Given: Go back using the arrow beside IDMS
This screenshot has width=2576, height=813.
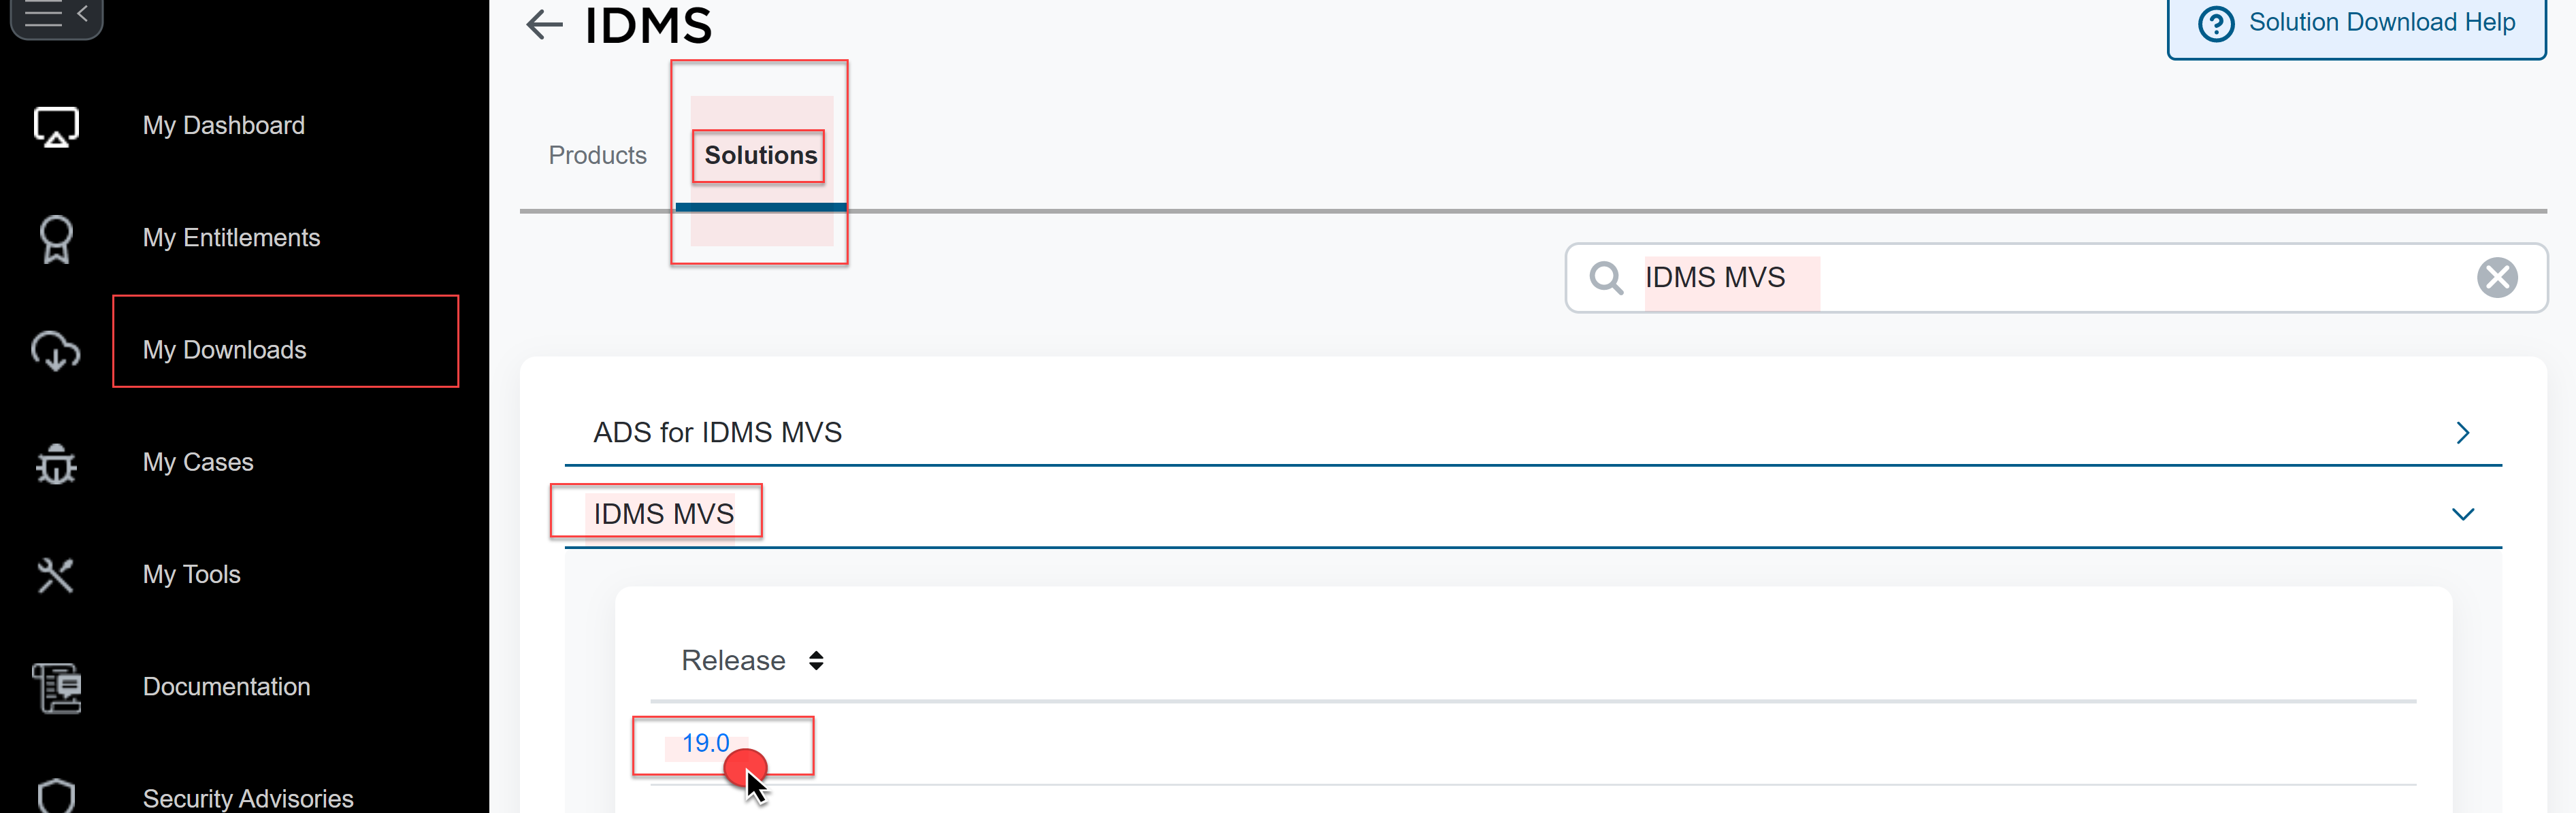Looking at the screenshot, I should (x=544, y=24).
